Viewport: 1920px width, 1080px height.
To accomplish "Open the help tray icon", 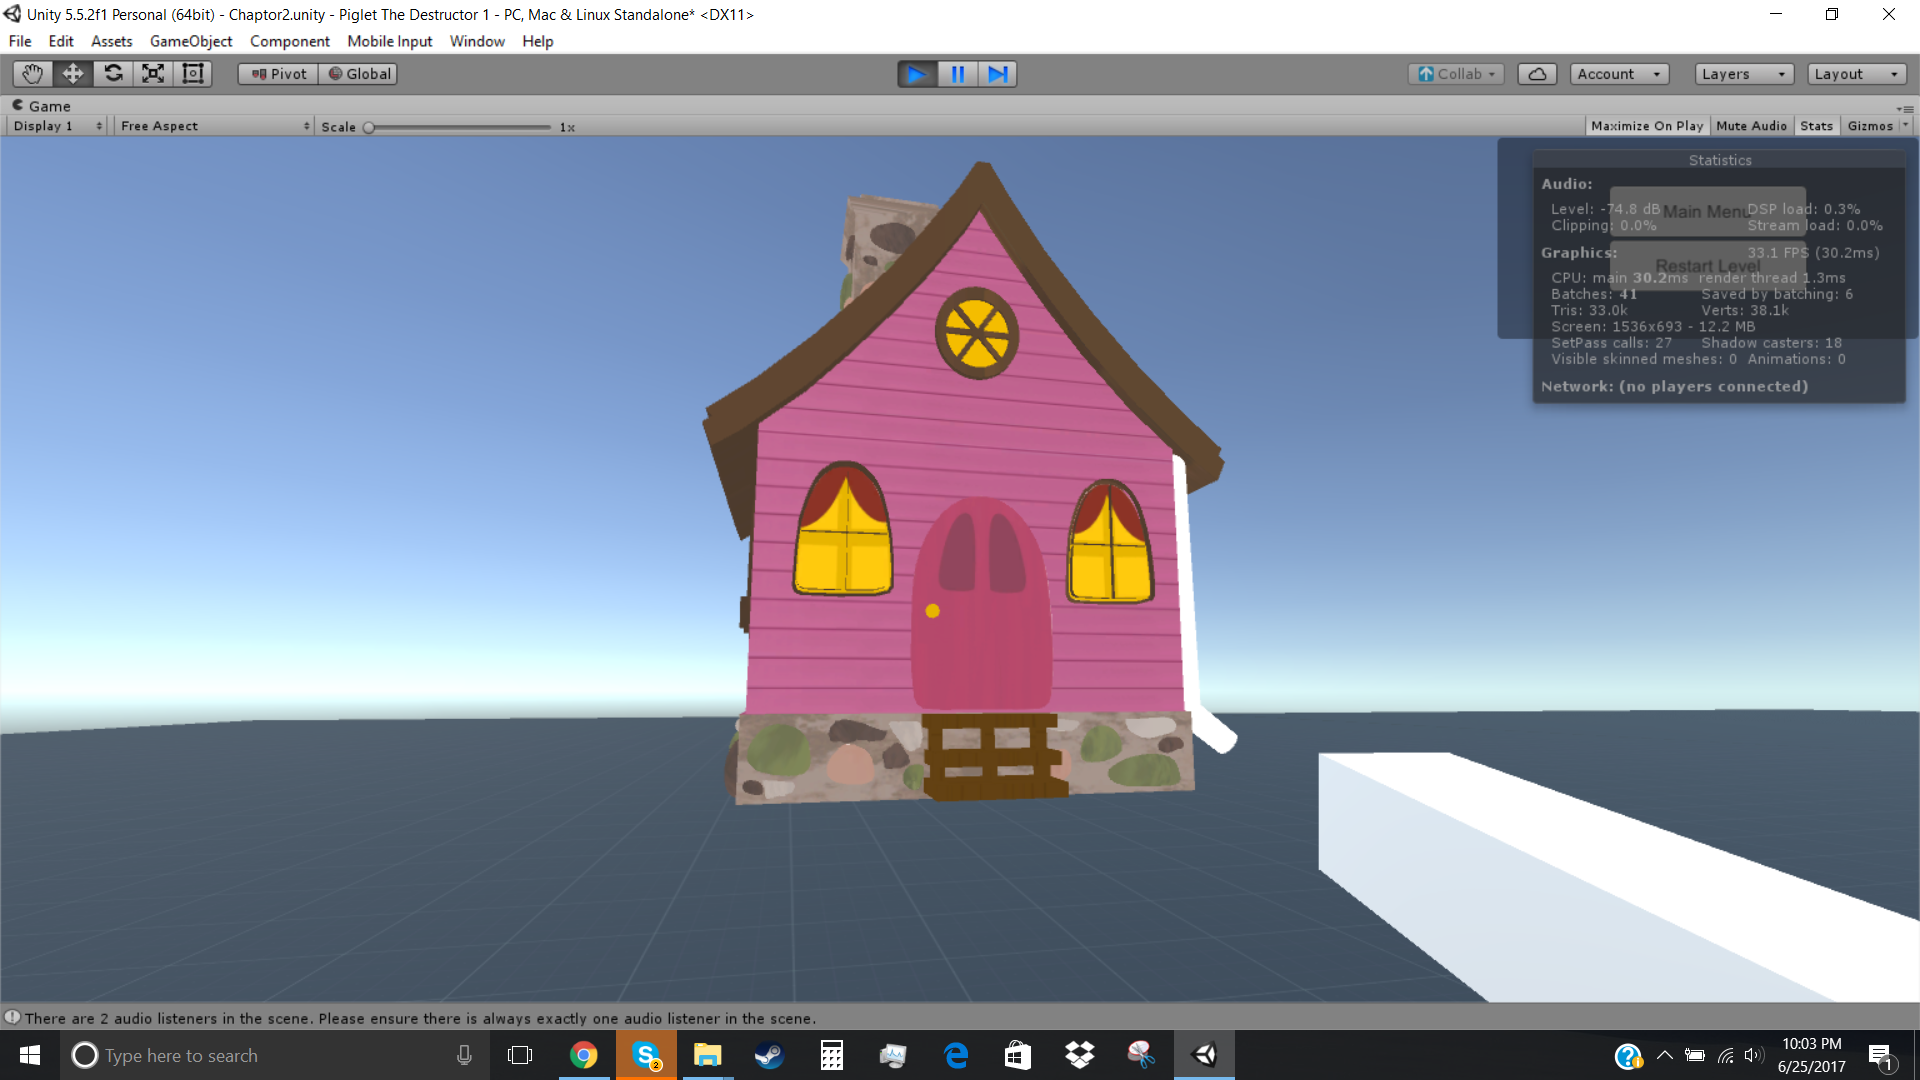I will coord(1628,1056).
